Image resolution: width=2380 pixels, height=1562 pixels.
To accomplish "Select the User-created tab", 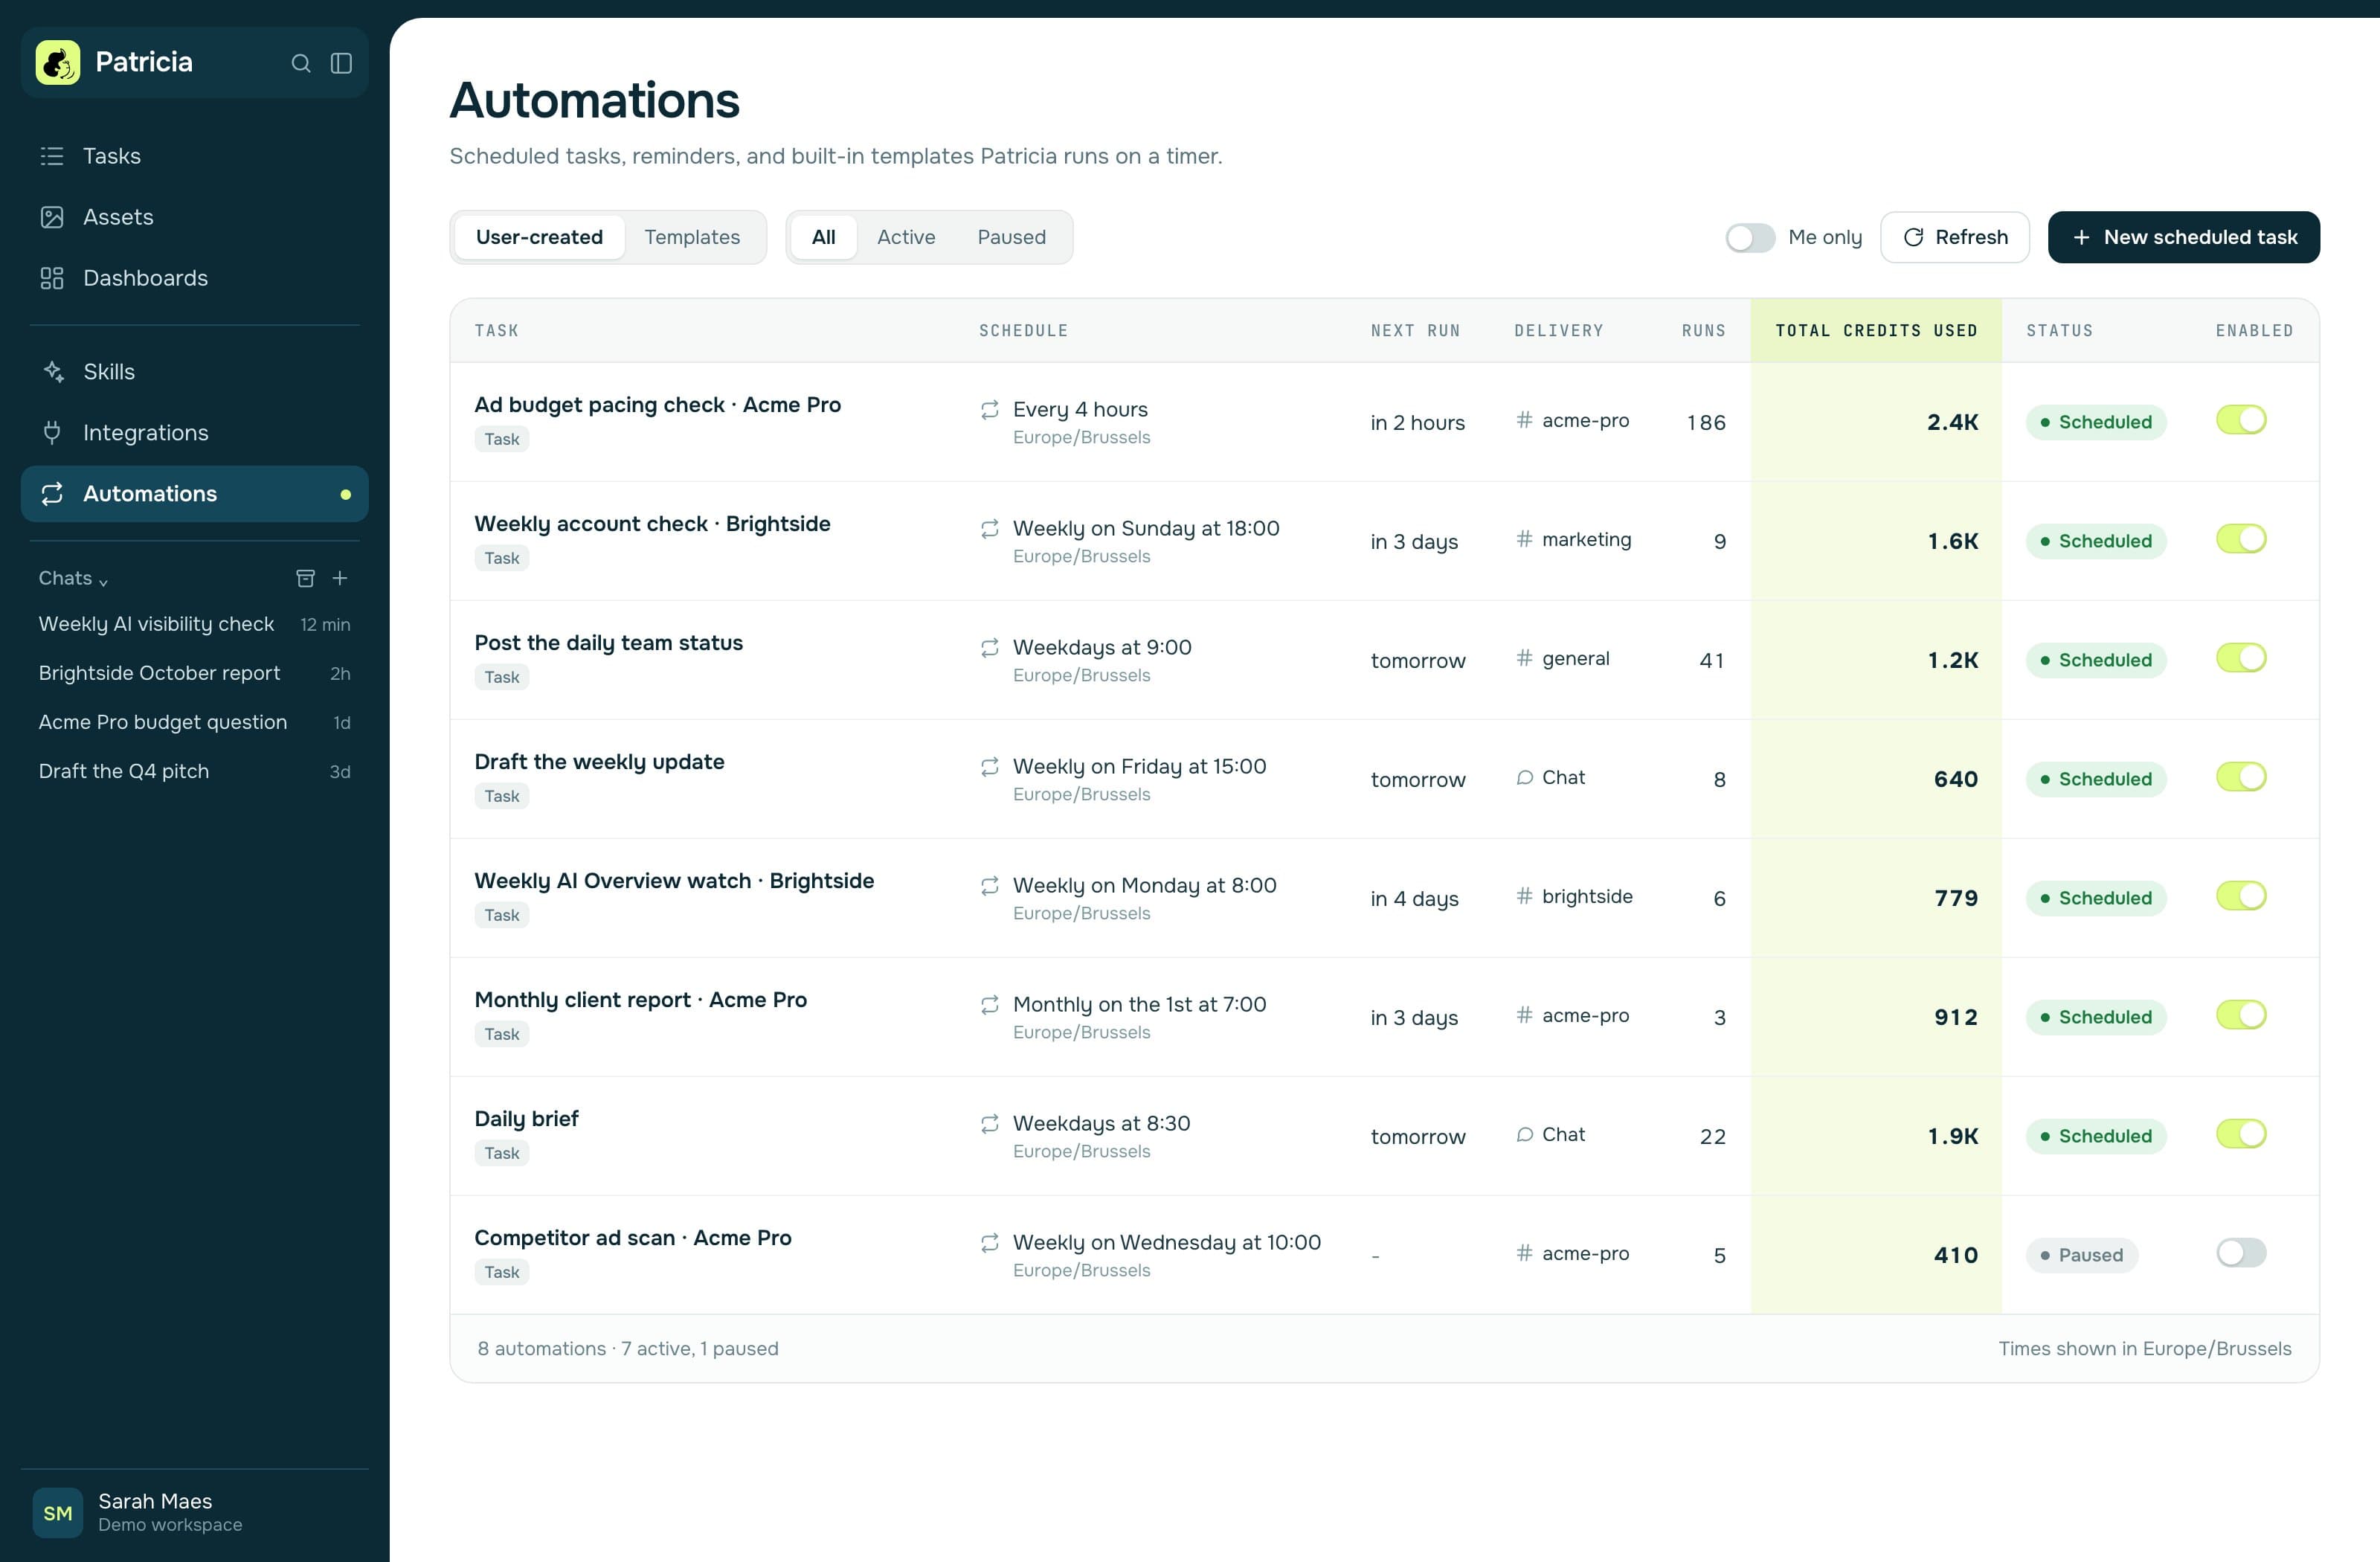I will click(x=539, y=237).
